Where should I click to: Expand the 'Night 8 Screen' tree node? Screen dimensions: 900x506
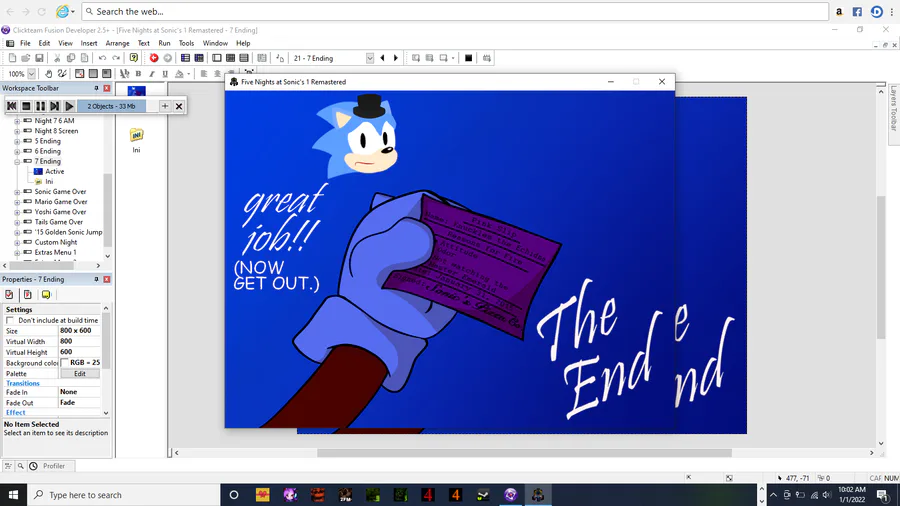pyautogui.click(x=17, y=131)
